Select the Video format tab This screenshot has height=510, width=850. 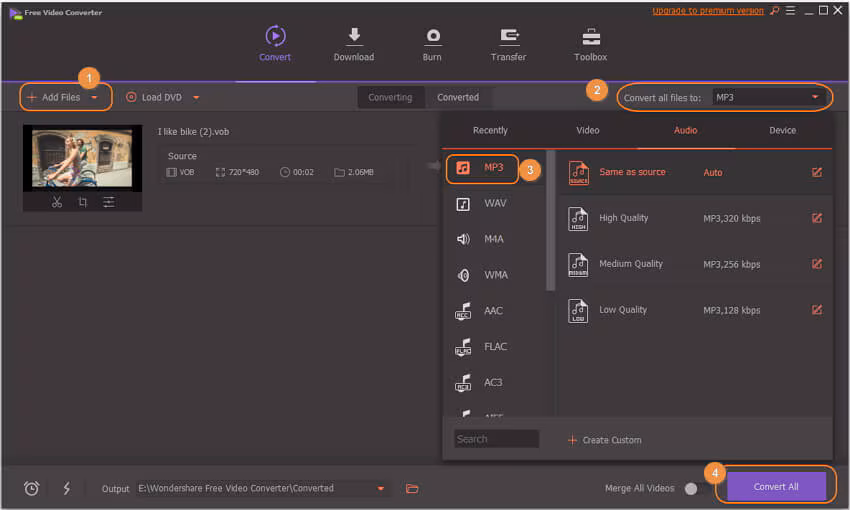588,130
